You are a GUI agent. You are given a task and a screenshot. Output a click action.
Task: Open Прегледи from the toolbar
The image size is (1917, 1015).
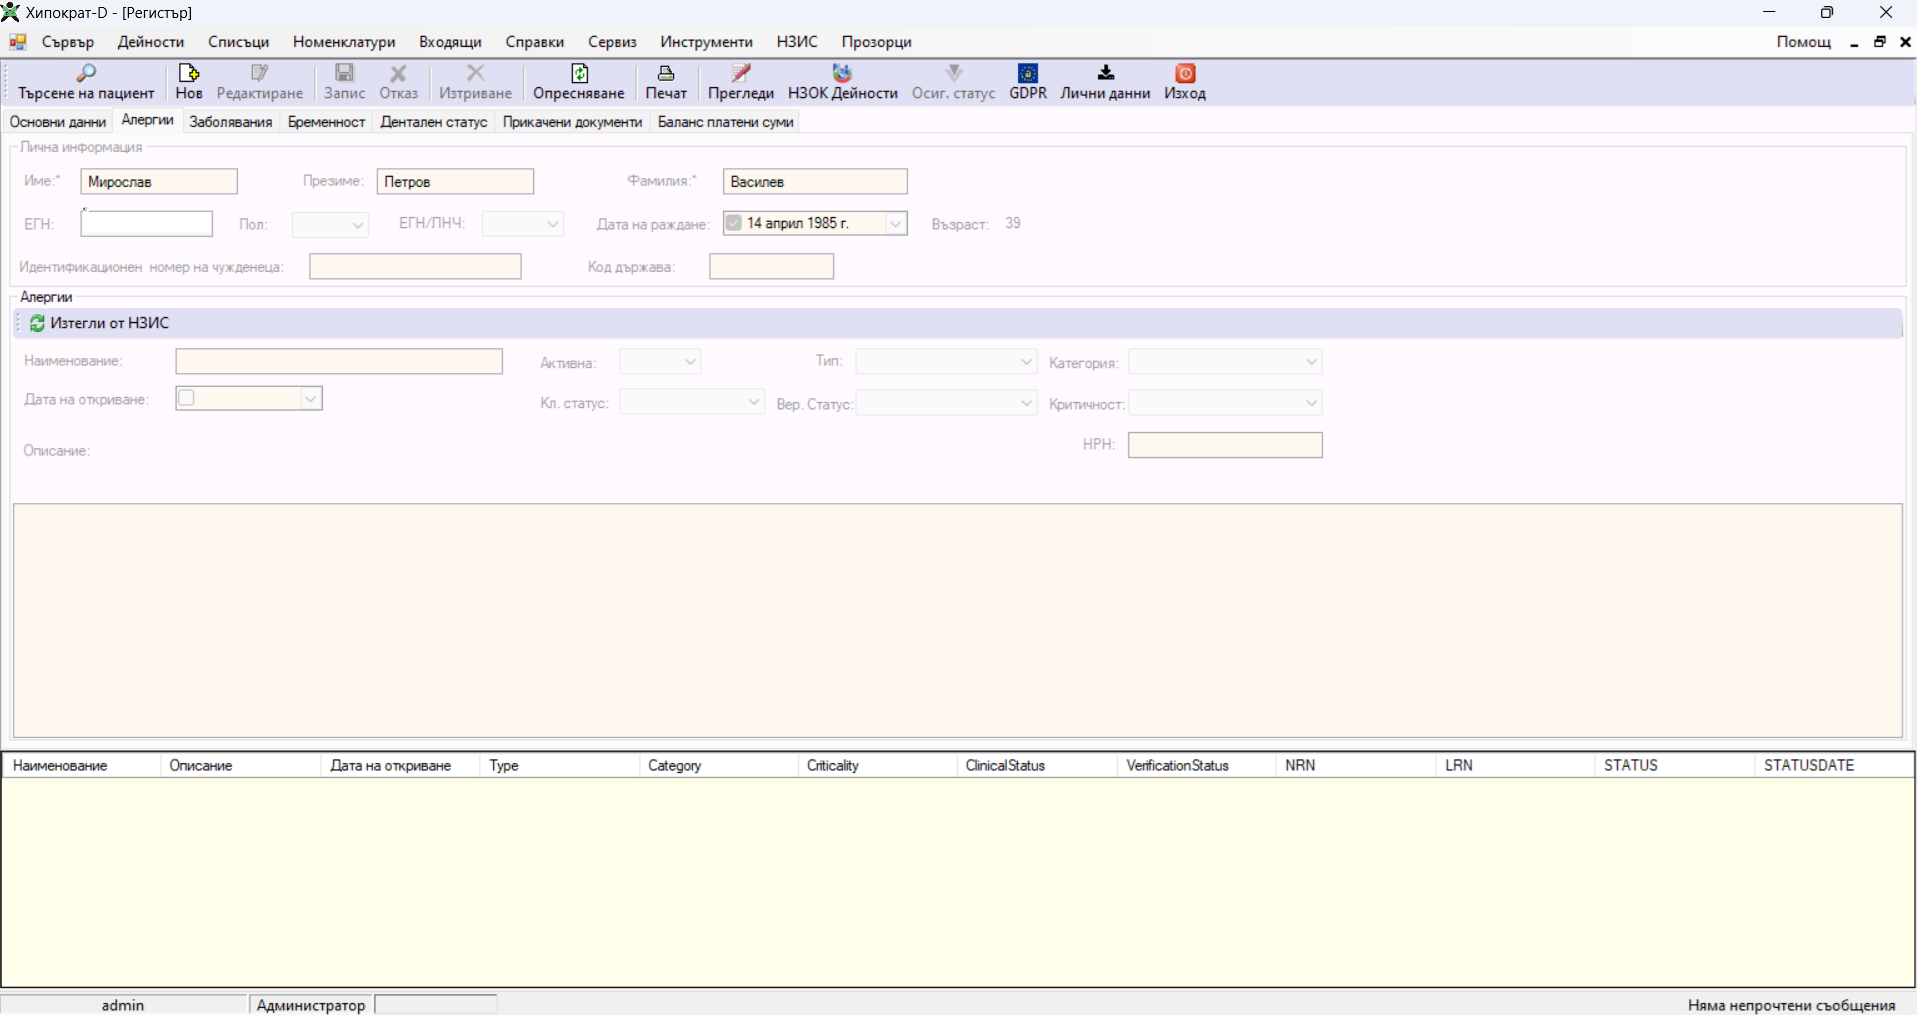741,82
